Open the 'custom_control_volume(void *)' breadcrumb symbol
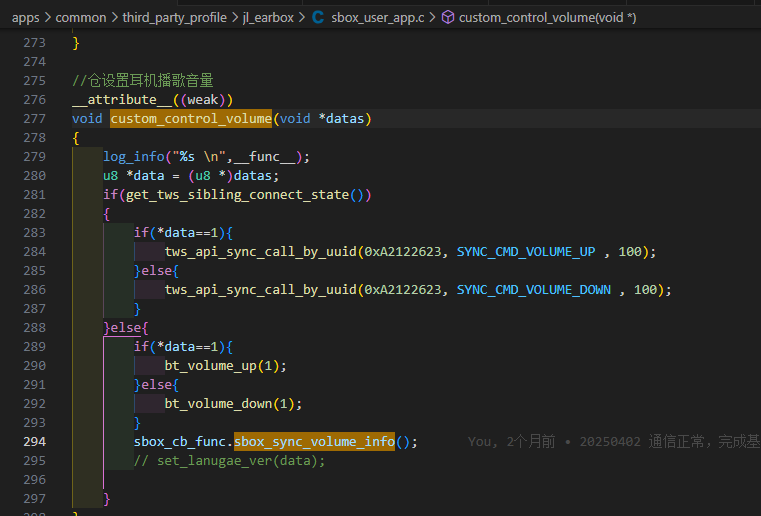Viewport: 761px width, 516px height. pyautogui.click(x=547, y=18)
